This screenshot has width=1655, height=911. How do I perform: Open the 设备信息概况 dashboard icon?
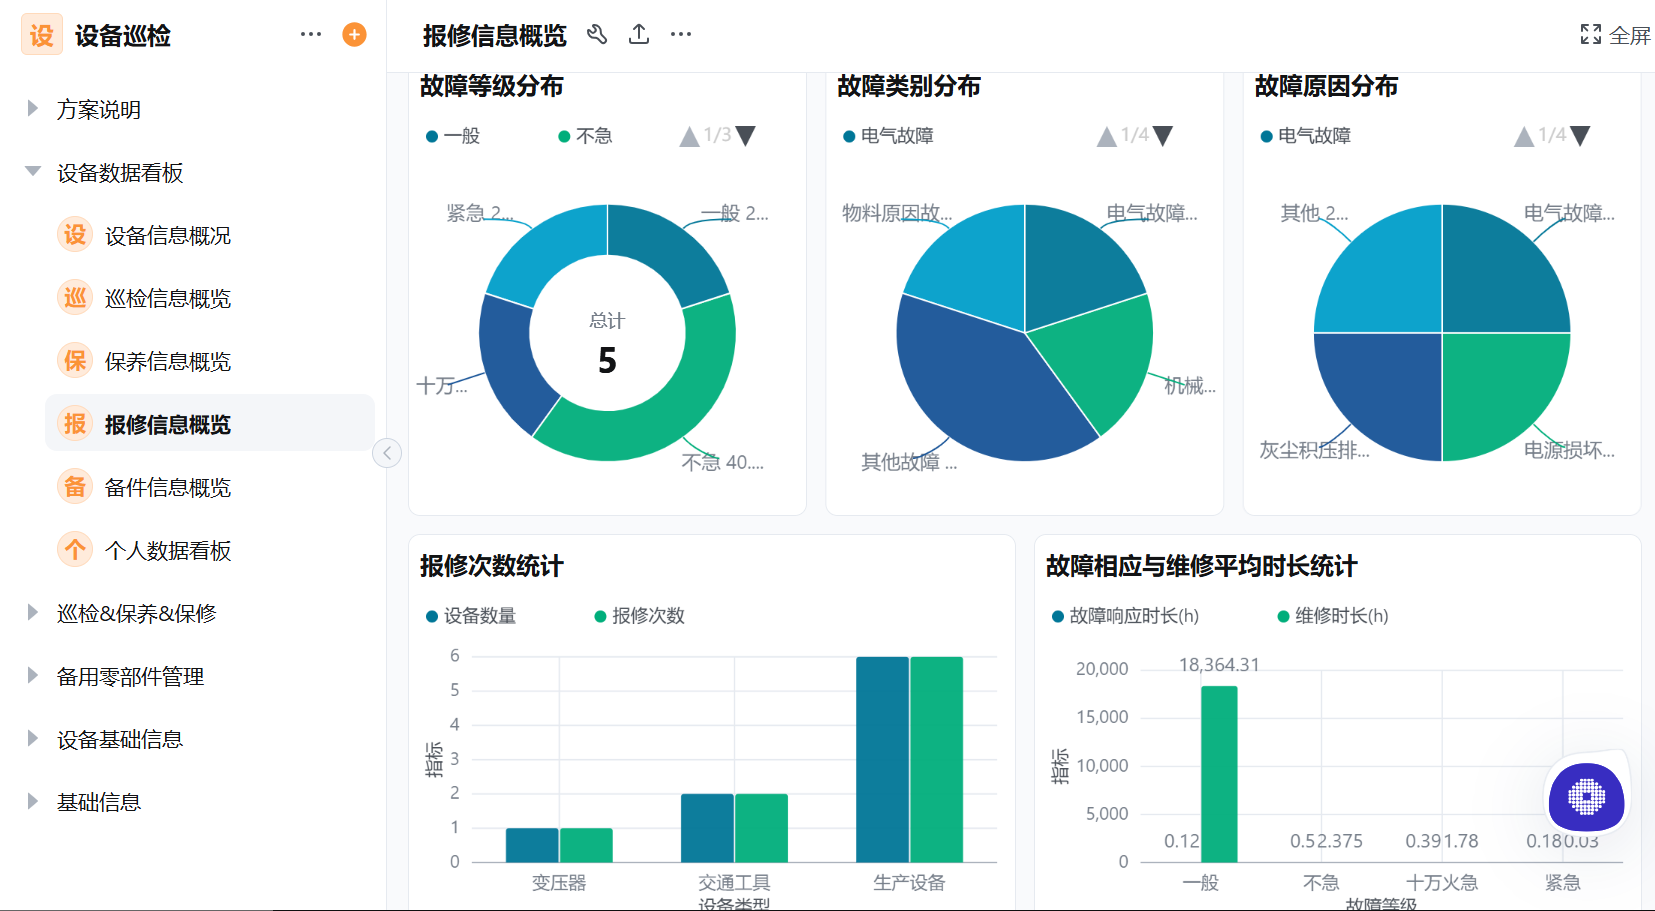click(x=74, y=235)
